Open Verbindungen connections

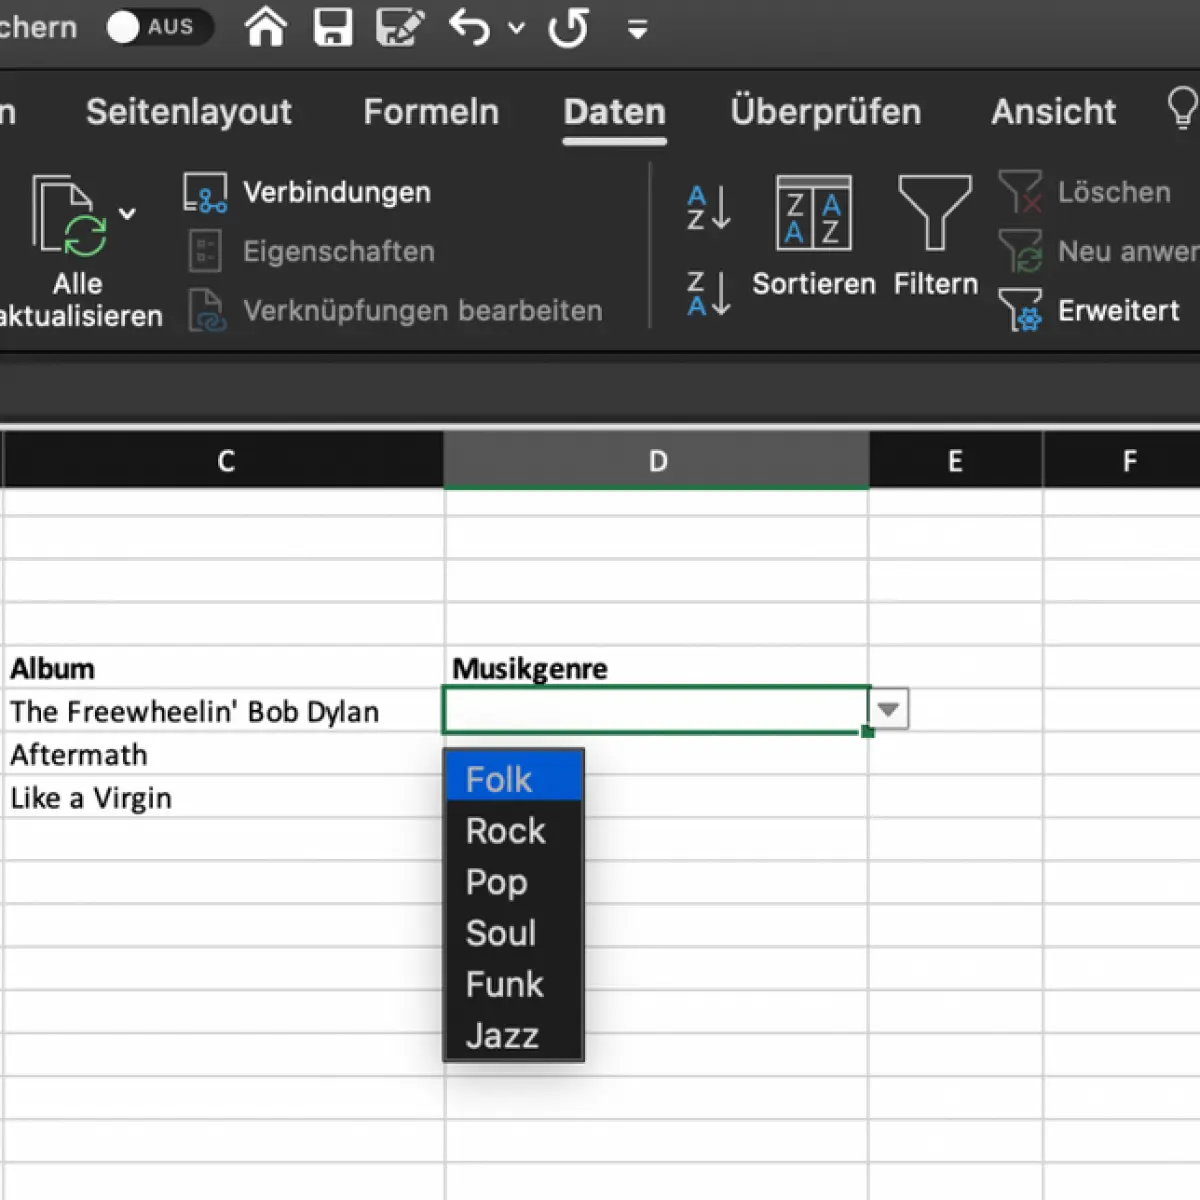(337, 192)
